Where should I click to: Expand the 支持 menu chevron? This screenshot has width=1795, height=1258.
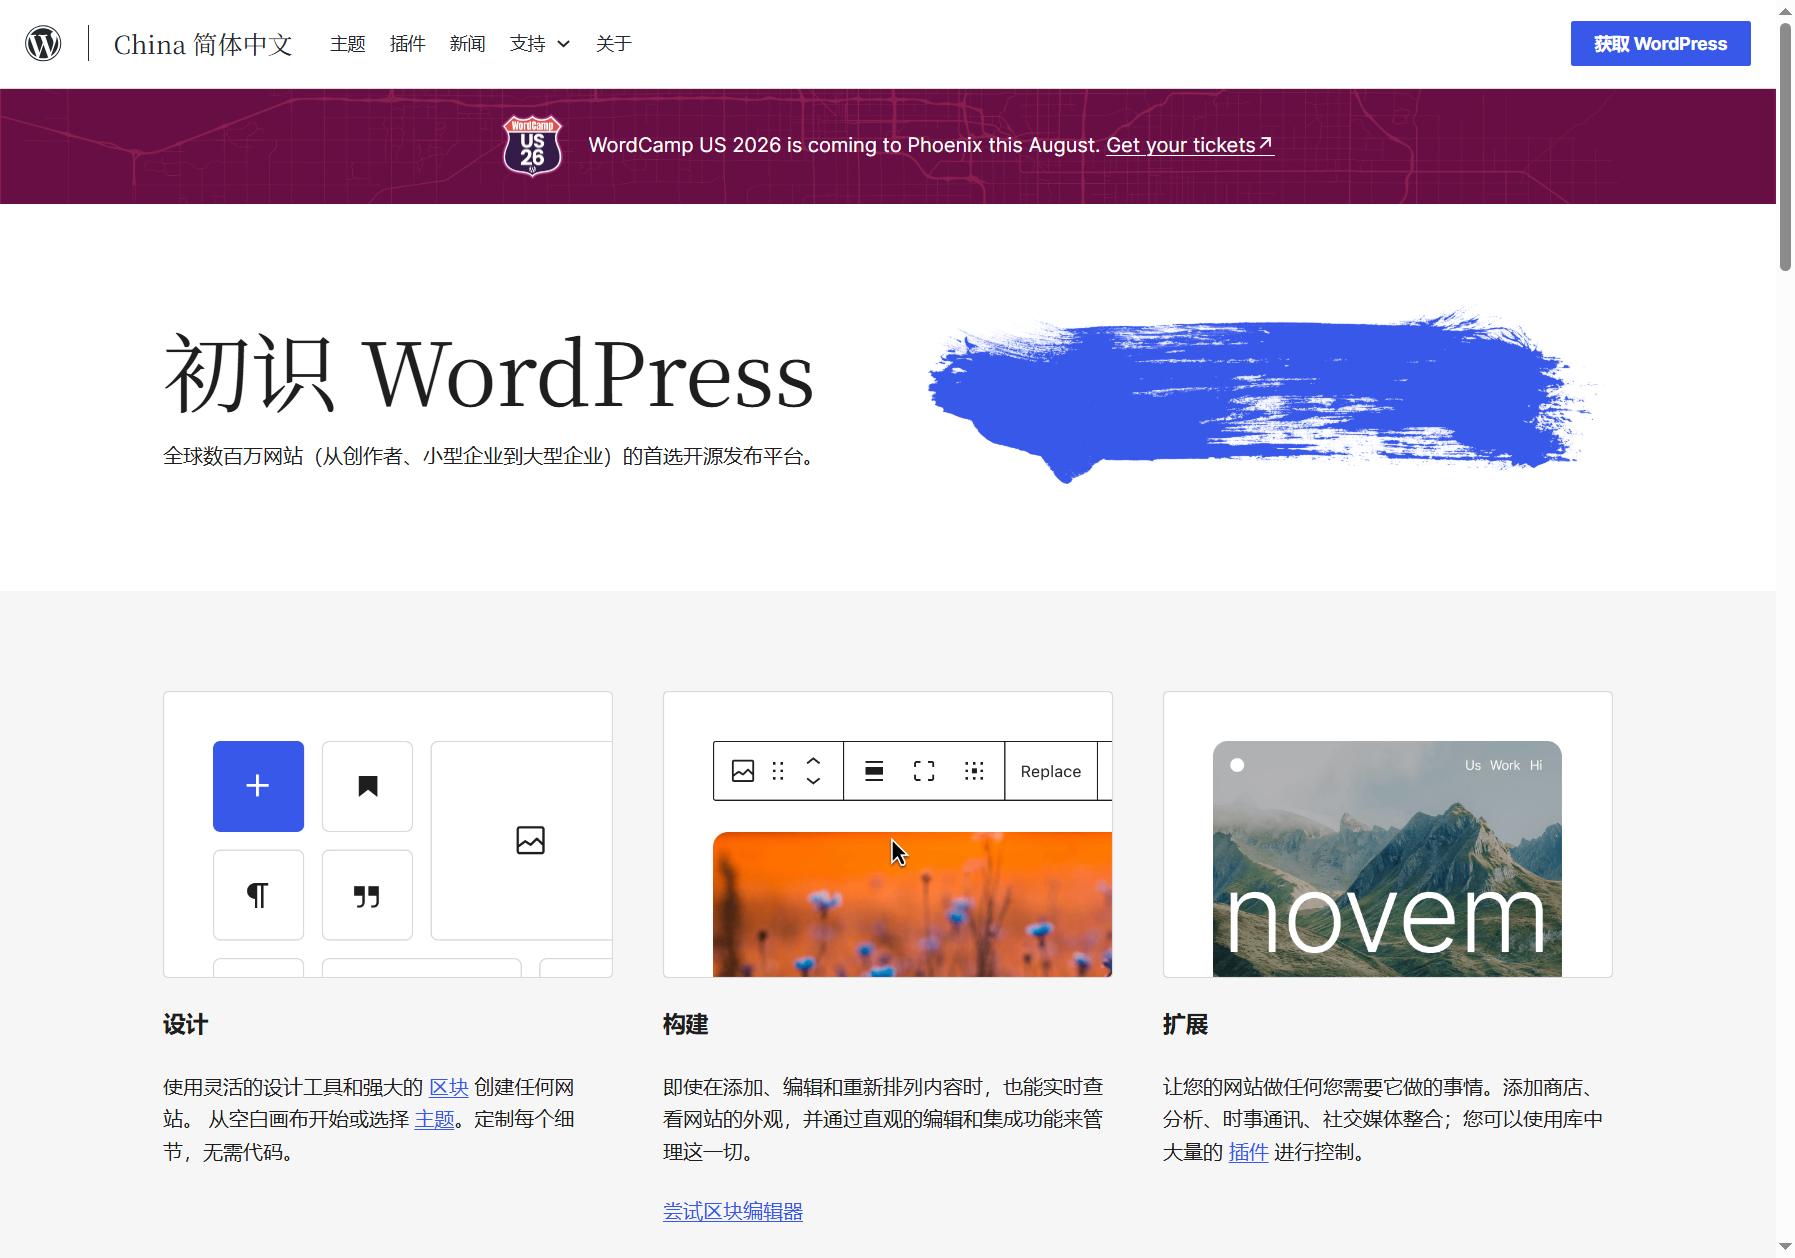(563, 44)
